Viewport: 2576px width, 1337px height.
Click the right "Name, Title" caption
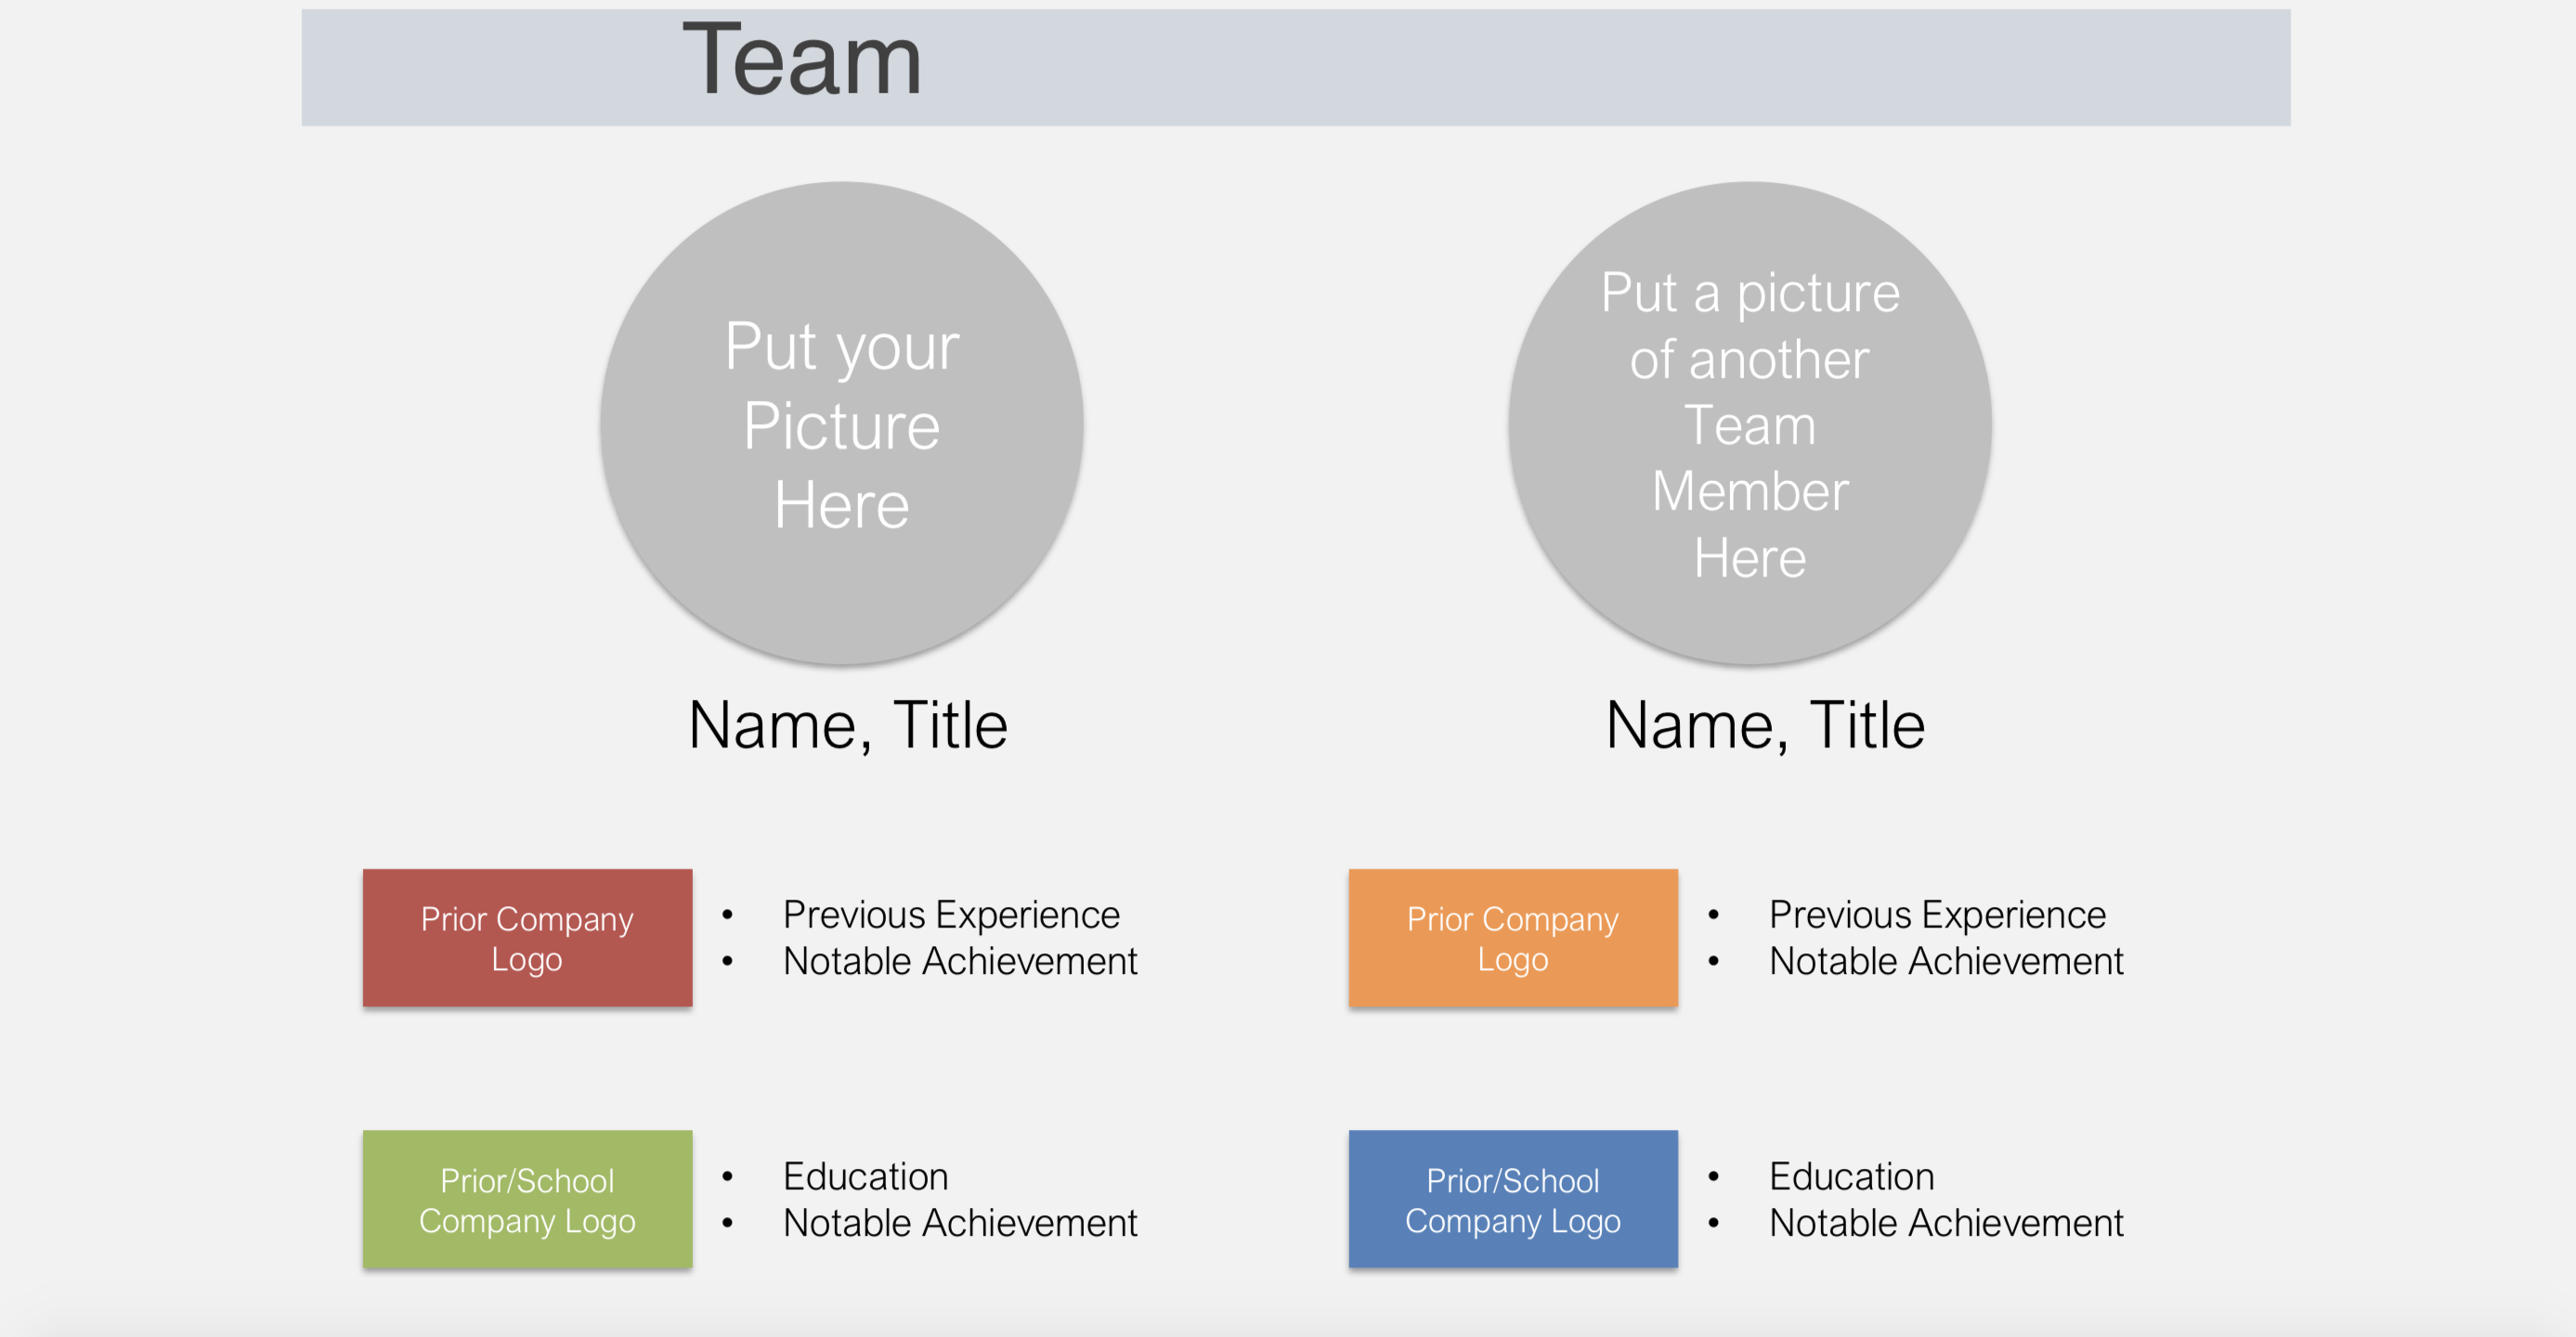click(1765, 725)
